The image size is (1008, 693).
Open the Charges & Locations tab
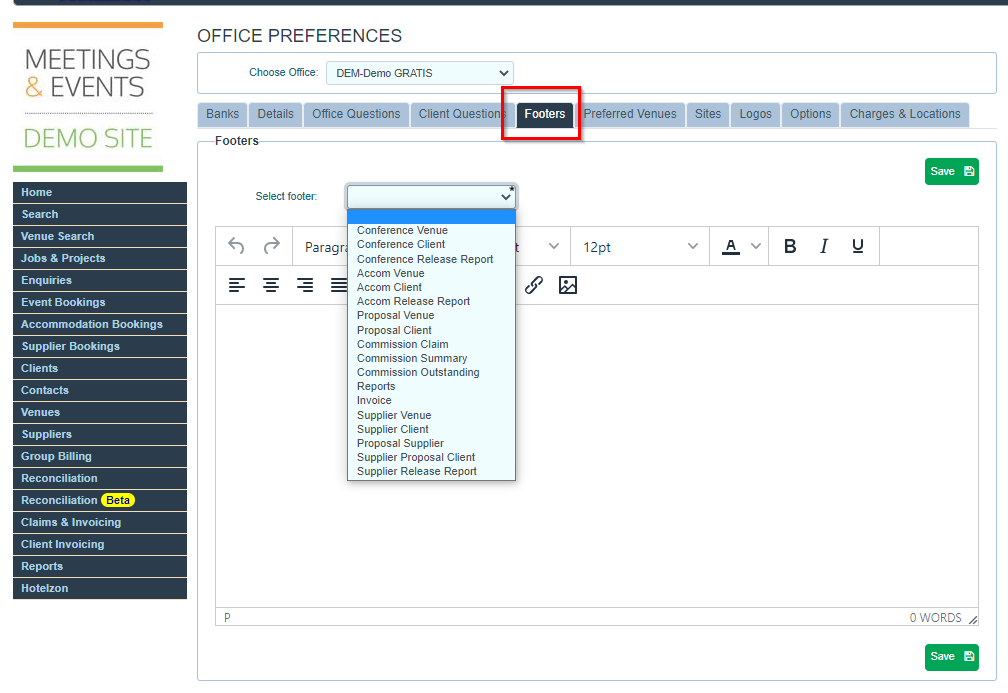[x=905, y=114]
